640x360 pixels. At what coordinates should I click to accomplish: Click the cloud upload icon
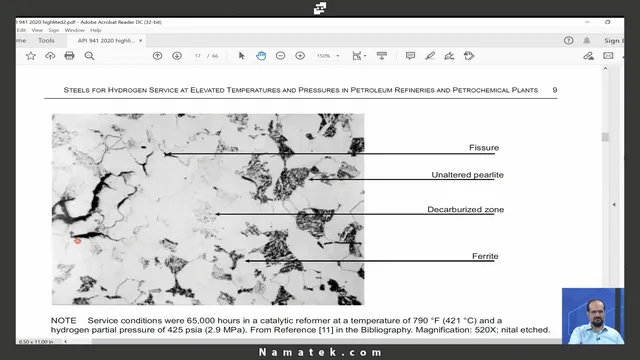(x=50, y=56)
